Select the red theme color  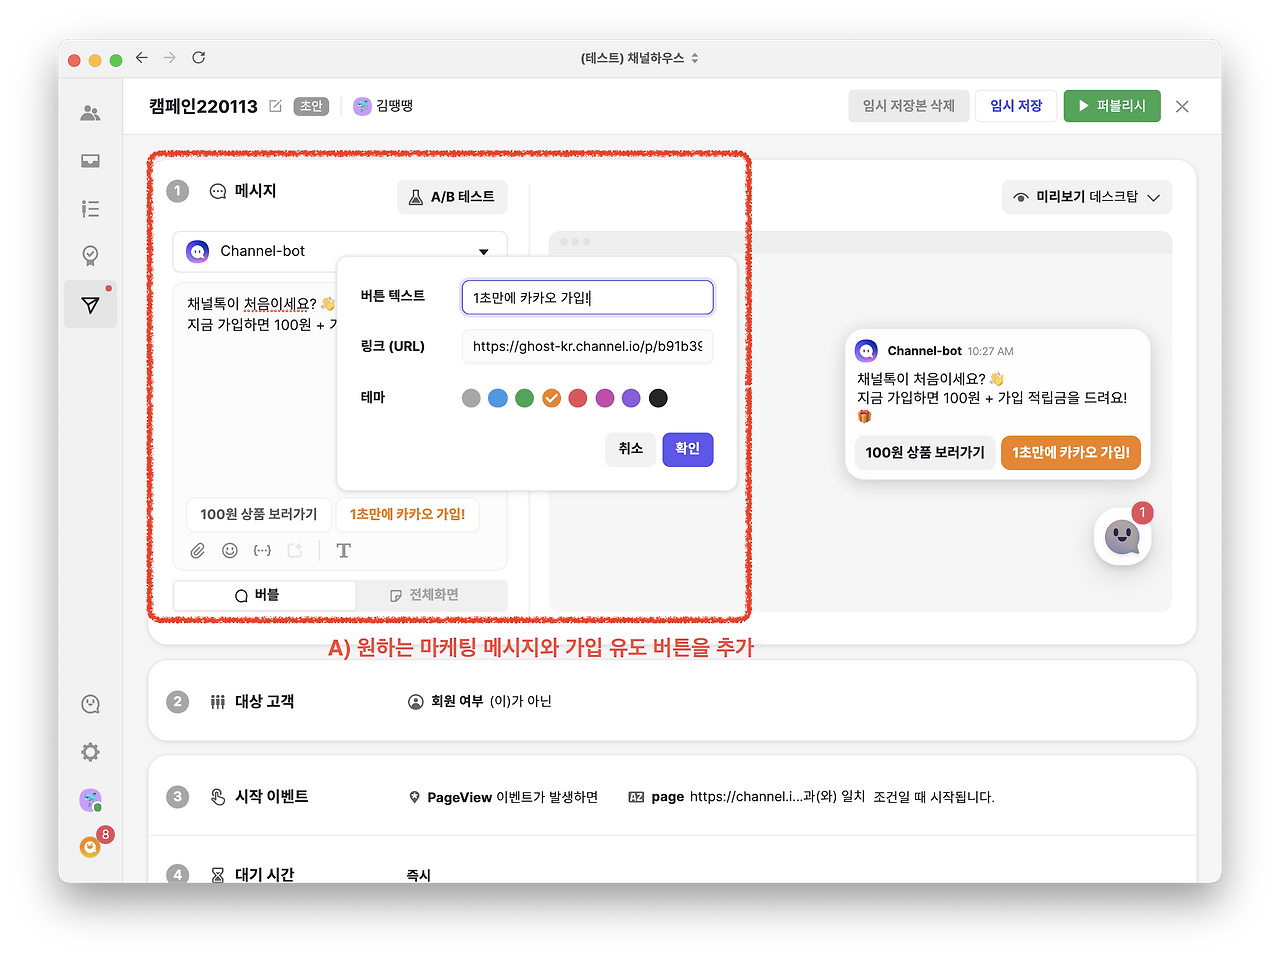click(x=578, y=398)
